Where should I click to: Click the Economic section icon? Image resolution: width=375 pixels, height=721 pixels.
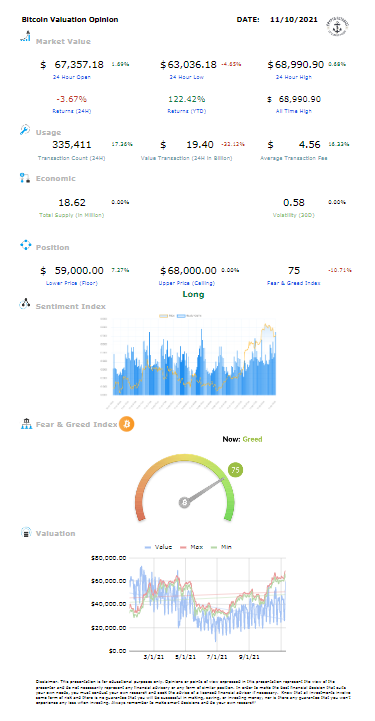pos(25,178)
